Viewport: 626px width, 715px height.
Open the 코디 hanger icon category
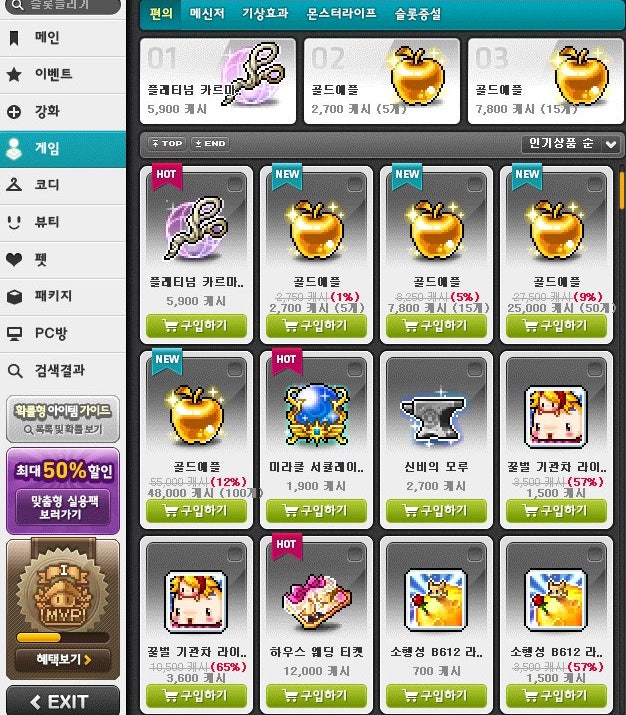pos(14,185)
